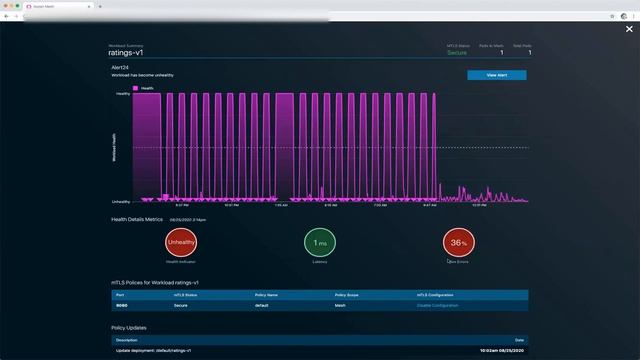Close the browser tab
This screenshot has width=640, height=360.
tap(89, 7)
